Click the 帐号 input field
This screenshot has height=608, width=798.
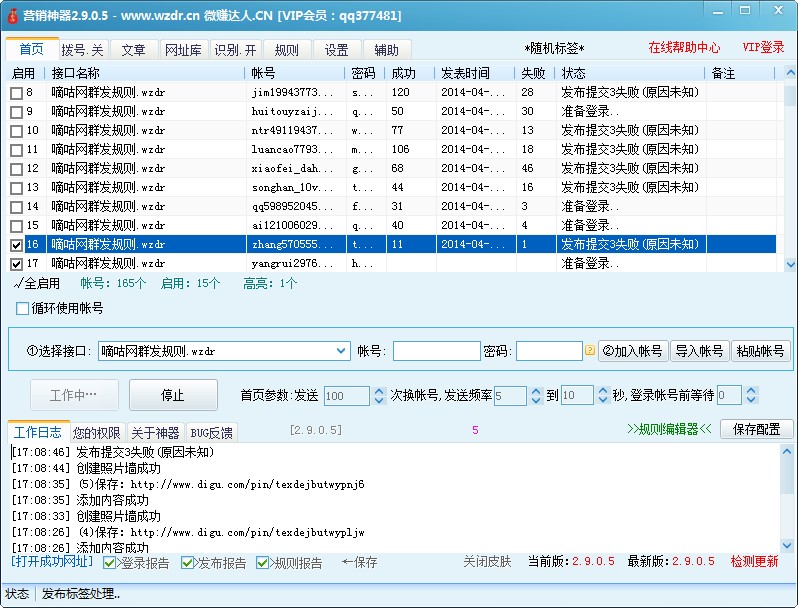(x=436, y=351)
